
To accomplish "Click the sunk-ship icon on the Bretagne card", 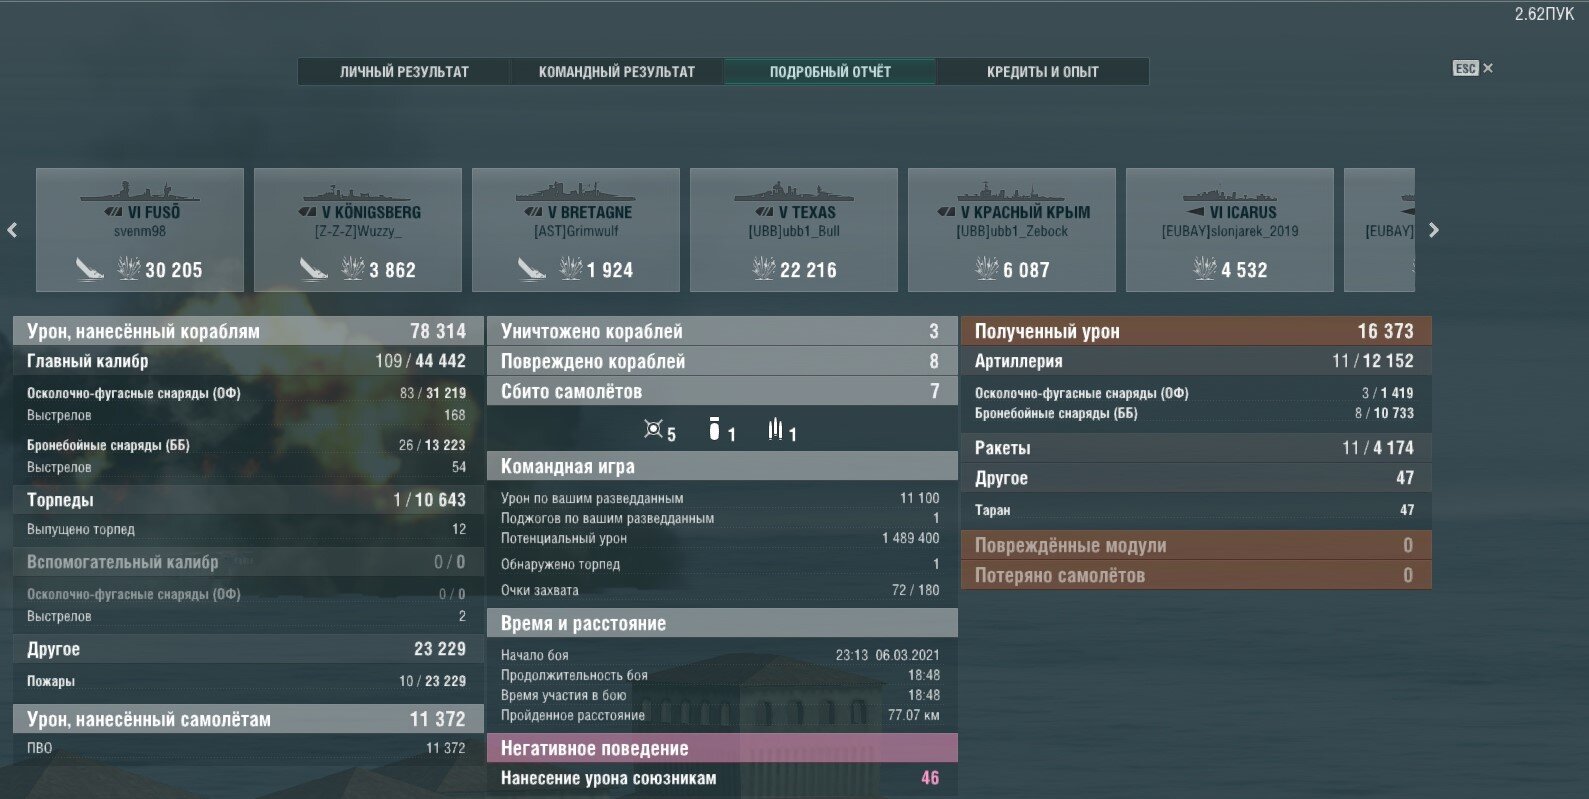I will click(x=531, y=269).
